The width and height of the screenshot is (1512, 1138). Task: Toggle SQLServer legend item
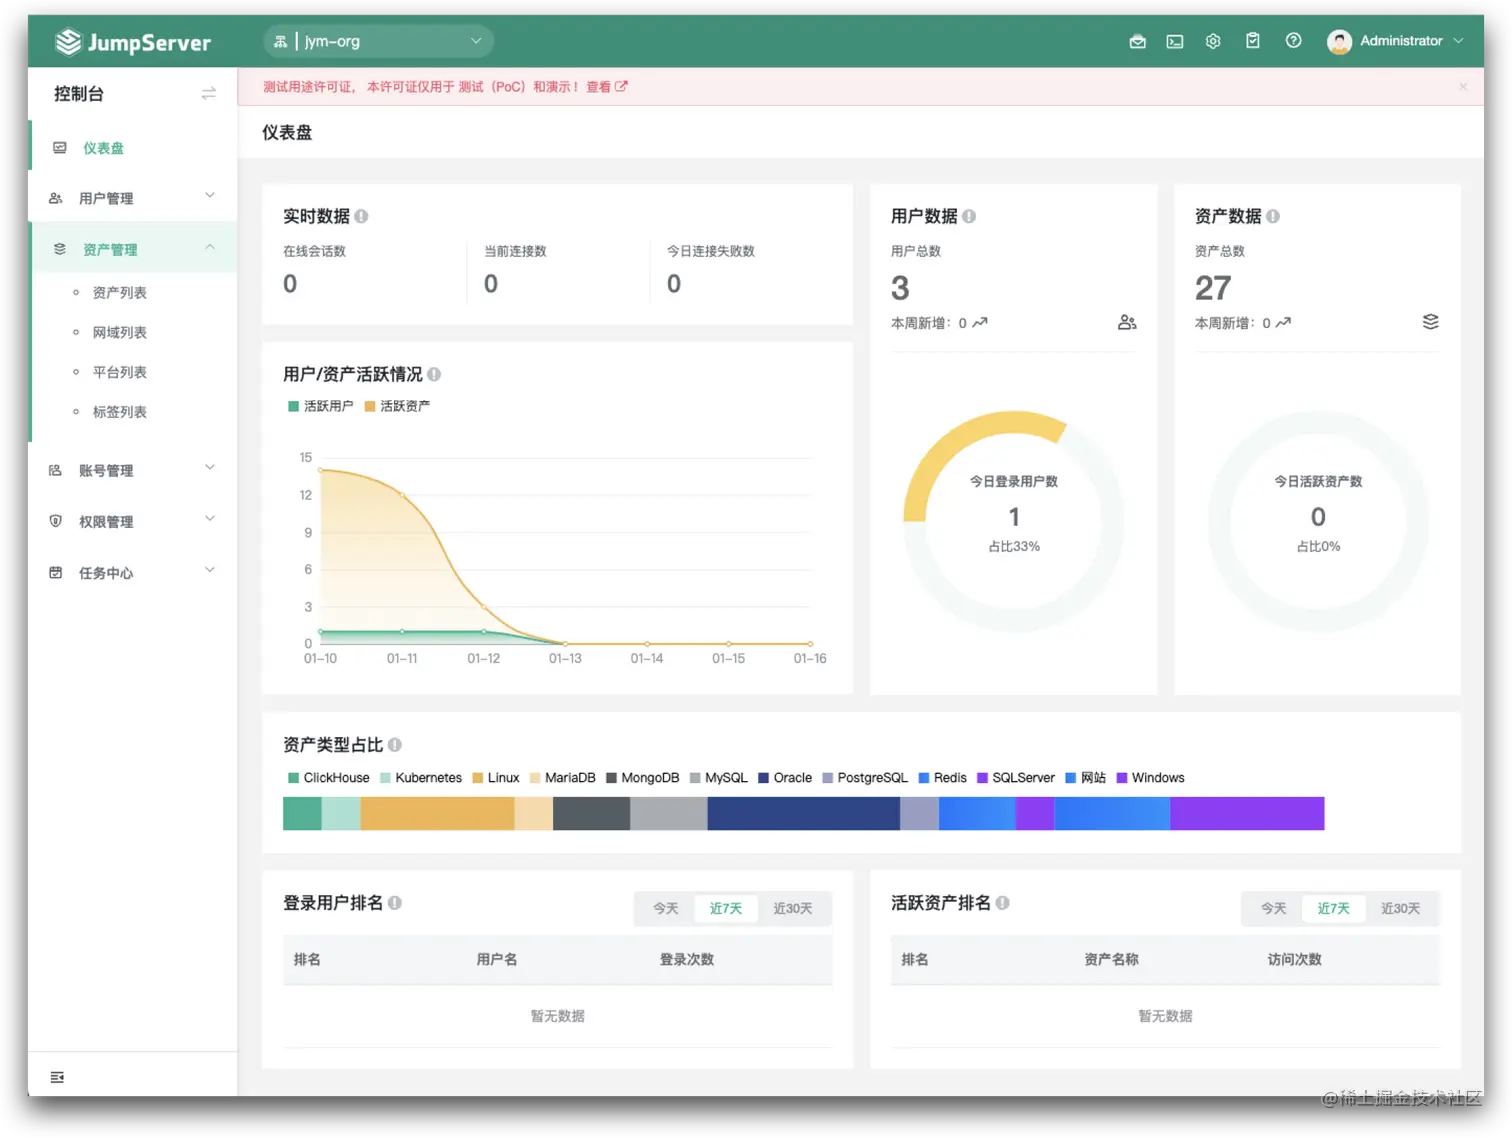coord(1016,778)
